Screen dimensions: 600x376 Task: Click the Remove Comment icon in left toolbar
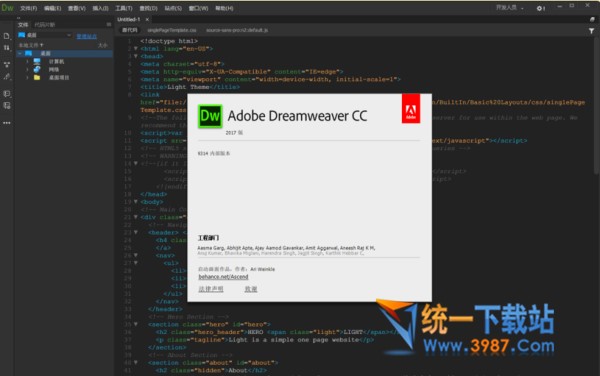click(7, 106)
